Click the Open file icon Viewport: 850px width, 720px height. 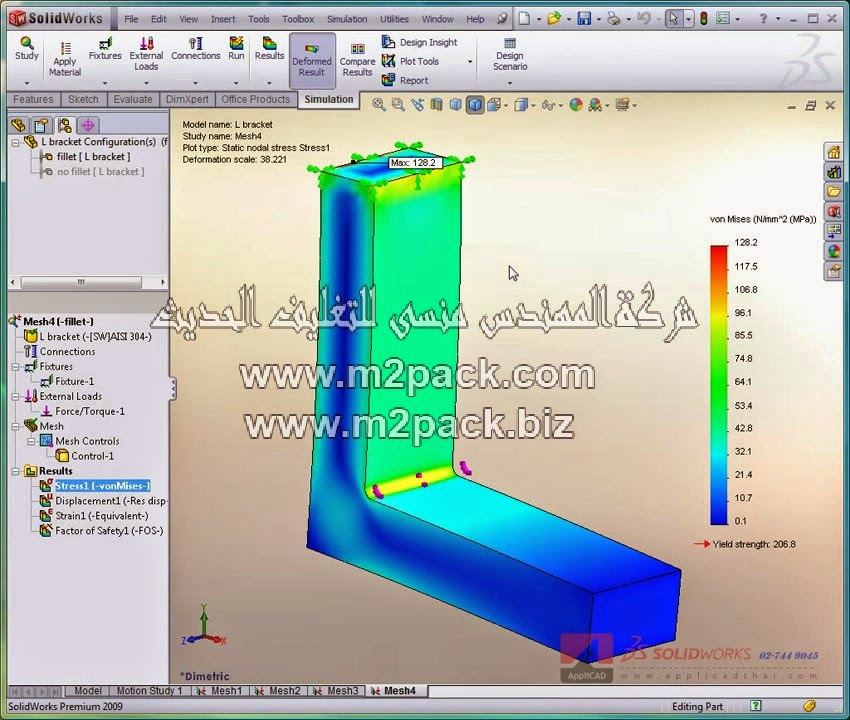(554, 19)
